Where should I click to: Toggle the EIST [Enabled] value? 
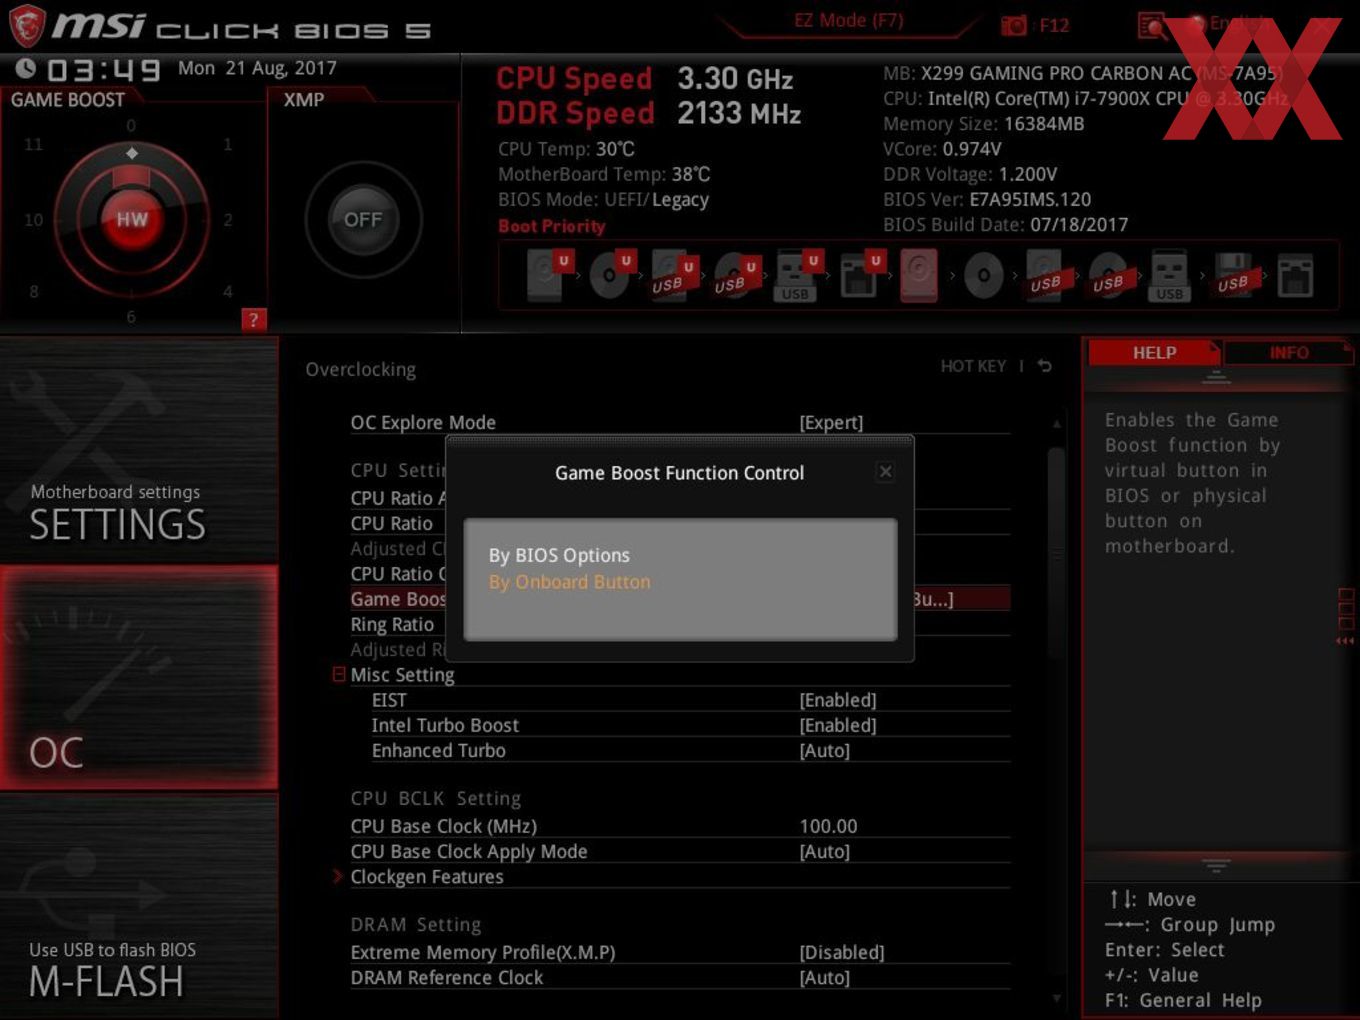click(x=838, y=700)
